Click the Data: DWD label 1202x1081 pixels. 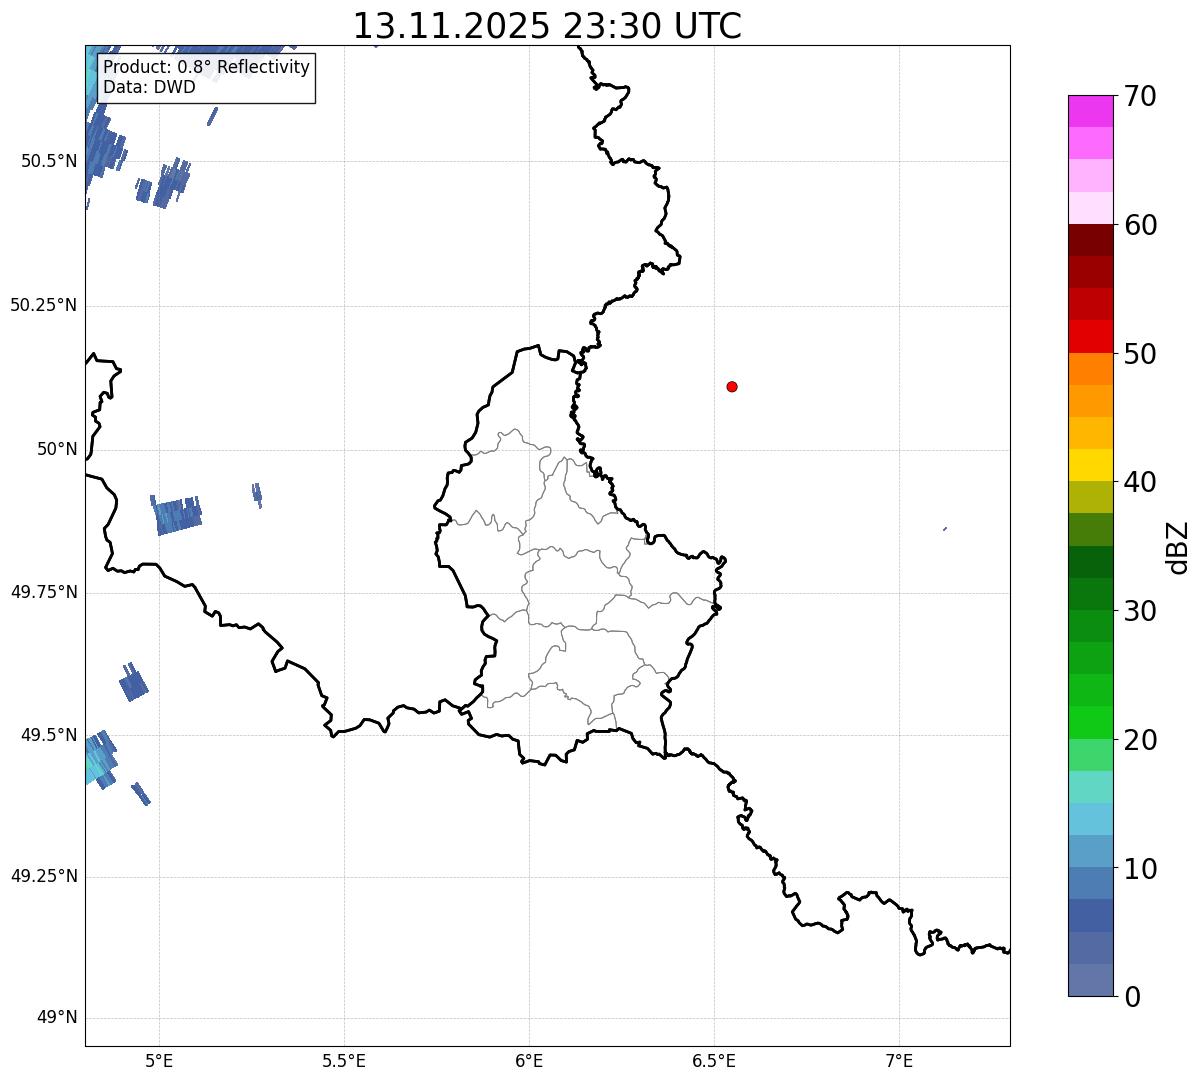point(149,87)
